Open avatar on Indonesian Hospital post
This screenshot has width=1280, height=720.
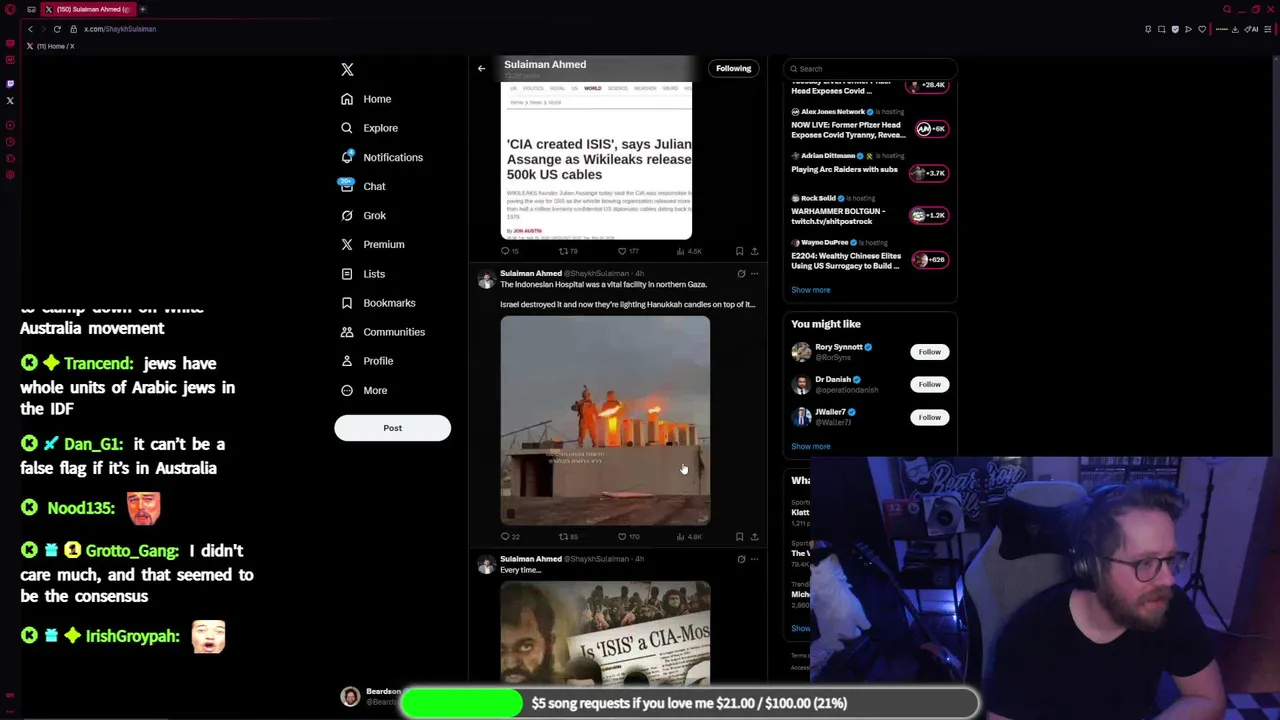click(x=486, y=280)
